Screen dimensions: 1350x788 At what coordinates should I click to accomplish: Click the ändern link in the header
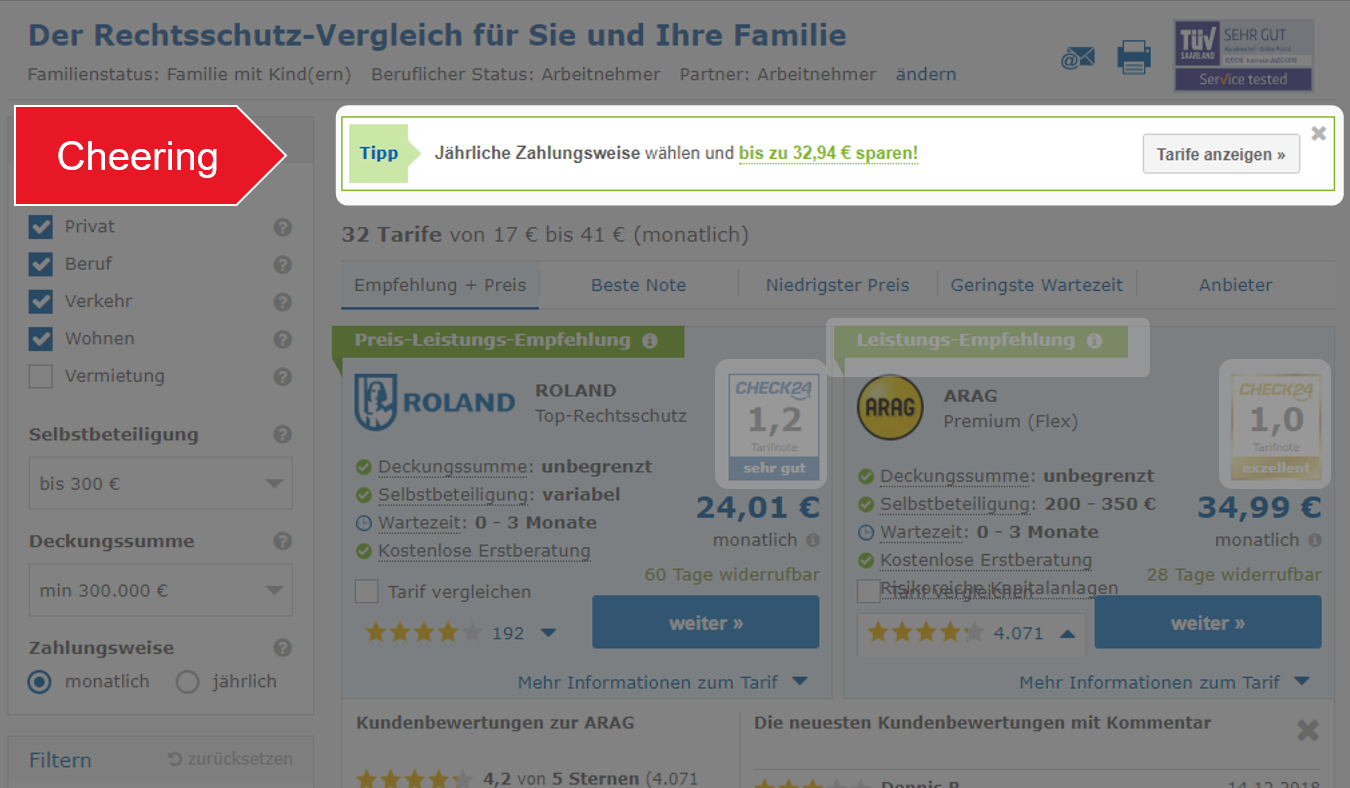926,75
